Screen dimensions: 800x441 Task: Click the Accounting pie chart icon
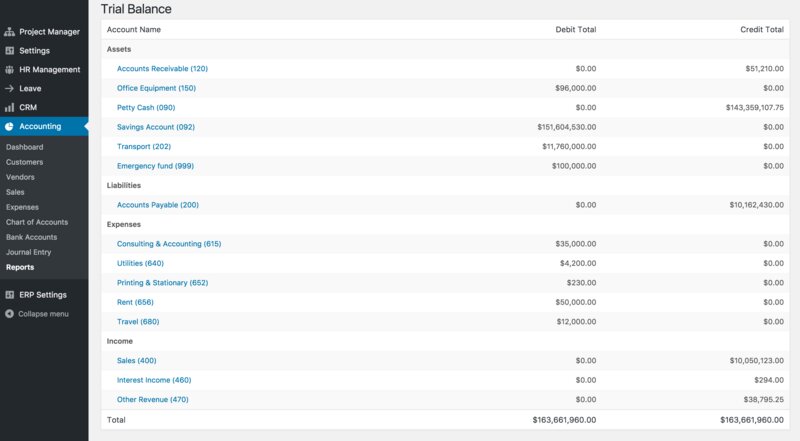[x=9, y=127]
